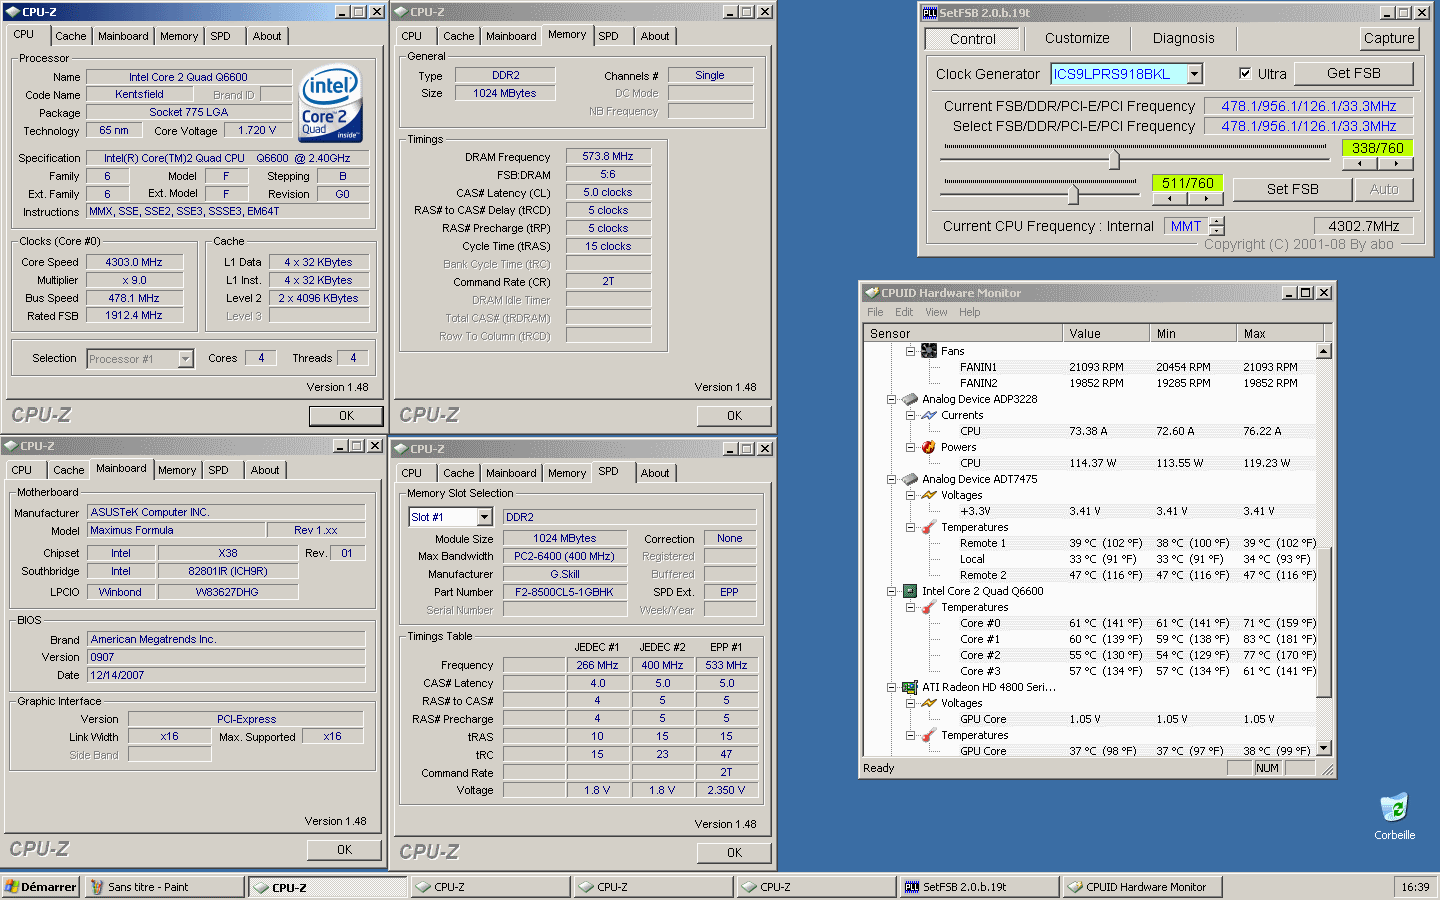Select the +3.3V voltage row
Viewport: 1440px width, 900px height.
1091,511
